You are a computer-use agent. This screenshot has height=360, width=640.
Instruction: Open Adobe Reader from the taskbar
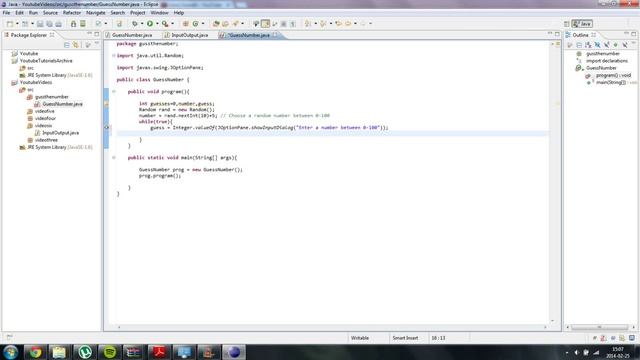[159, 352]
